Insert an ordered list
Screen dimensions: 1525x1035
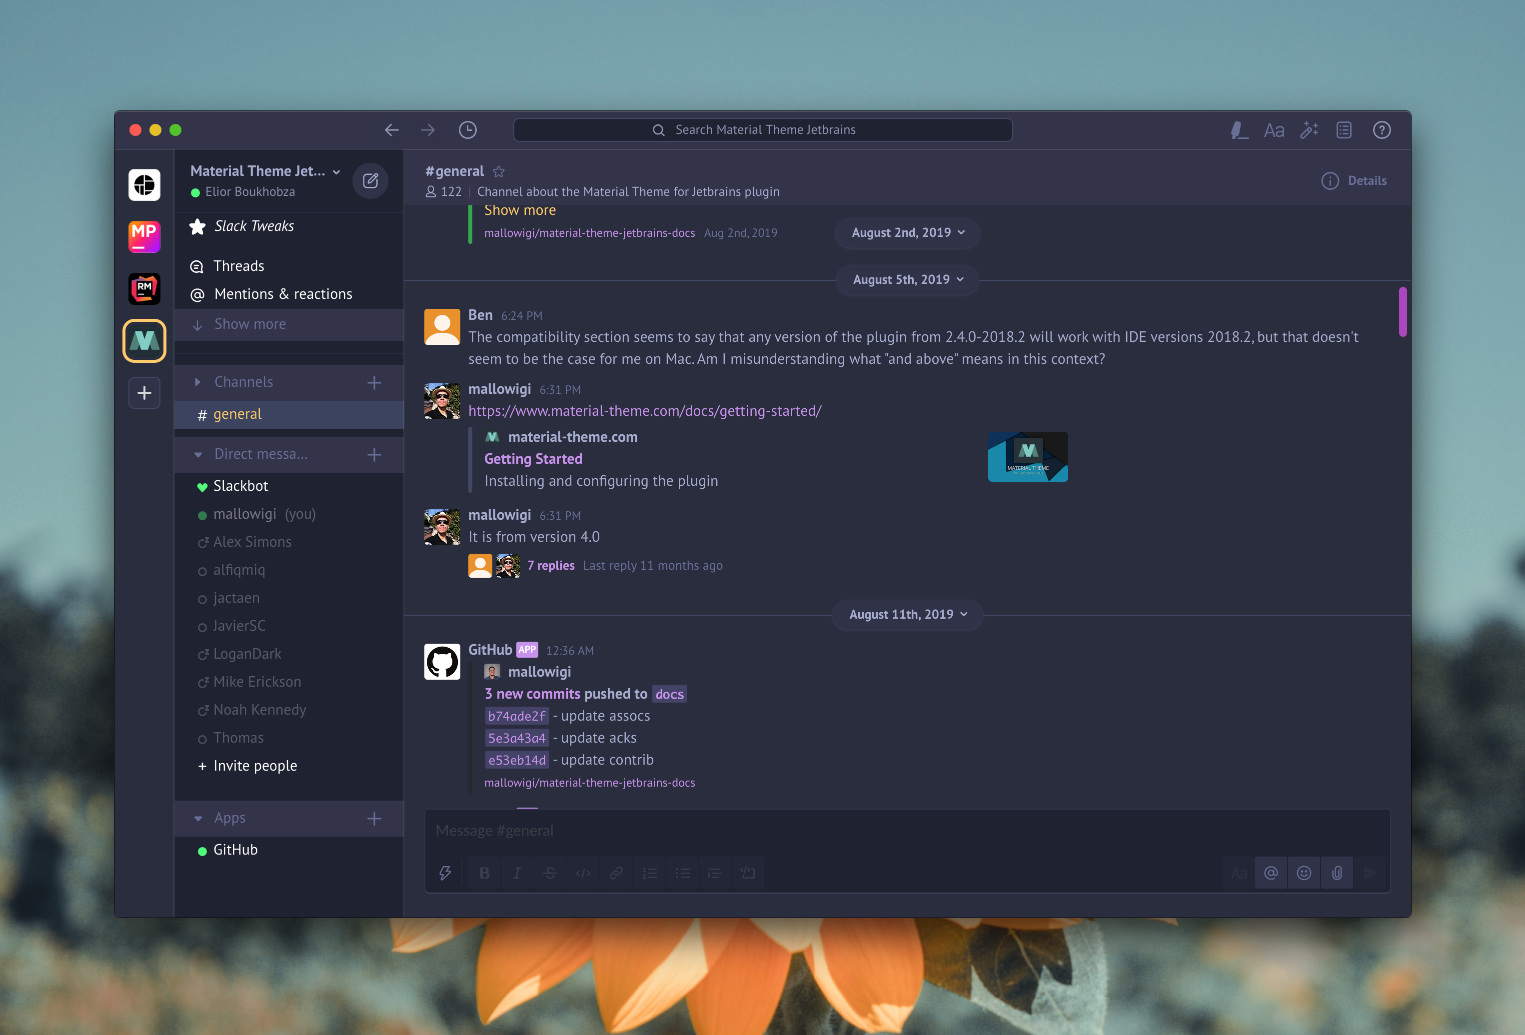649,873
